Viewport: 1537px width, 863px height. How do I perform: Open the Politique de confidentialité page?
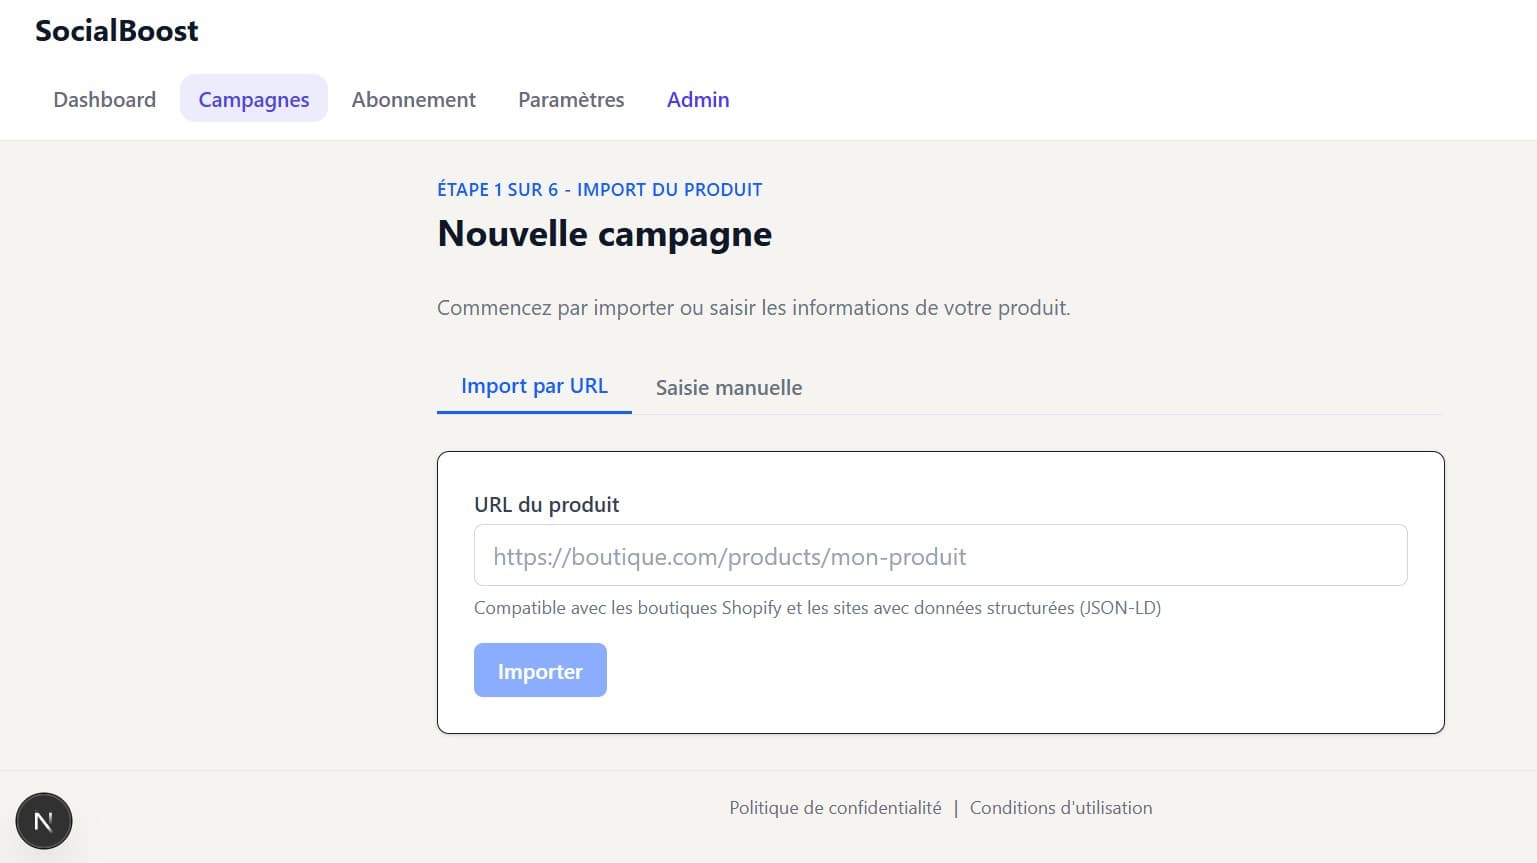point(835,807)
